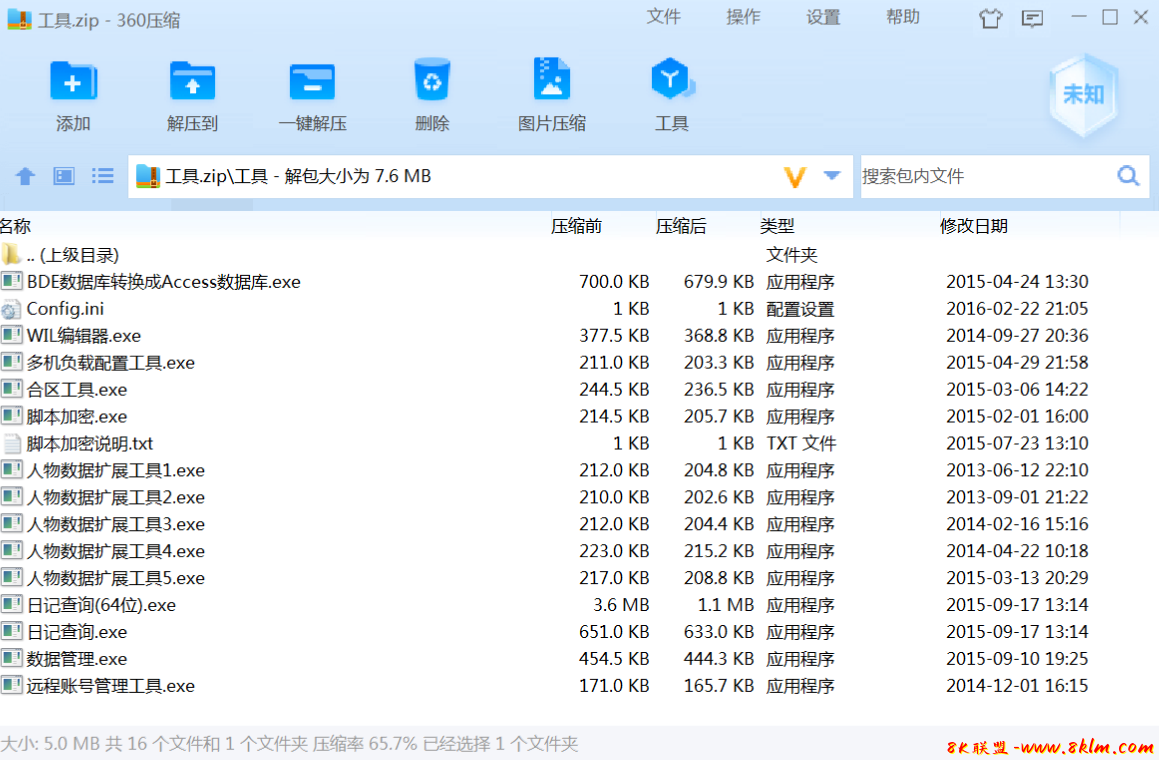Click the 解压到 (Extract to) icon
The image size is (1159, 760).
coord(192,83)
